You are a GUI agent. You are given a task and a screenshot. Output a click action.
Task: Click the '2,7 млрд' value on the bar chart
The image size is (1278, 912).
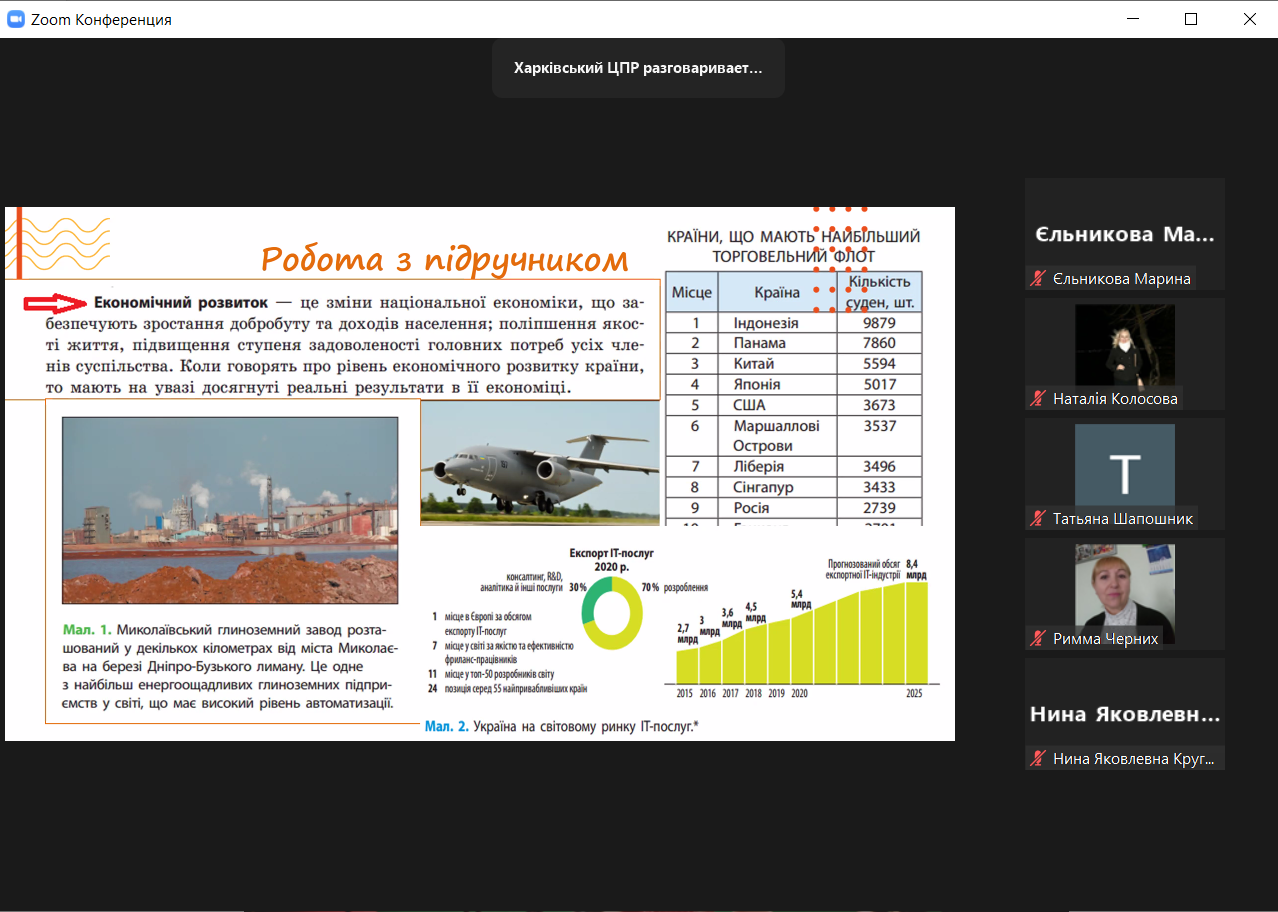(x=686, y=633)
